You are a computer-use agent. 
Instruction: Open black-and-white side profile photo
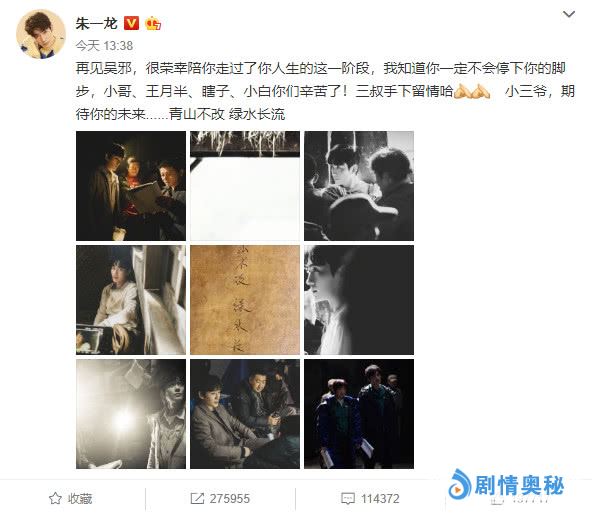pos(359,300)
